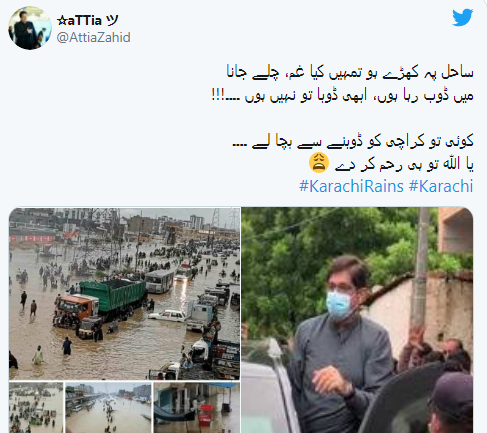Open the AttiaZahid profile avatar
The height and width of the screenshot is (433, 487).
click(30, 28)
